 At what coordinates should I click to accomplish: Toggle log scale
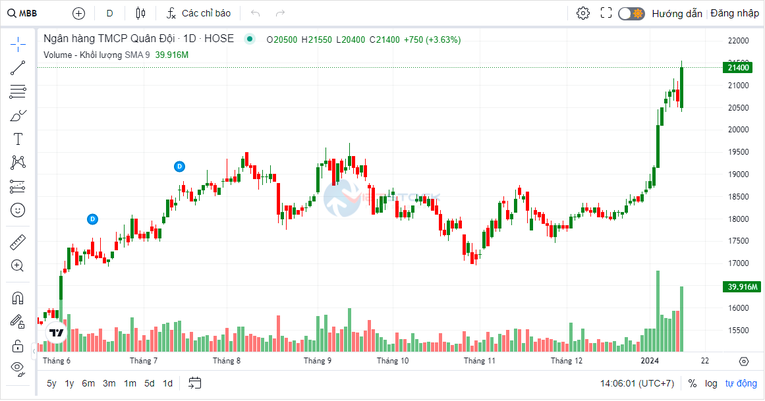(711, 383)
